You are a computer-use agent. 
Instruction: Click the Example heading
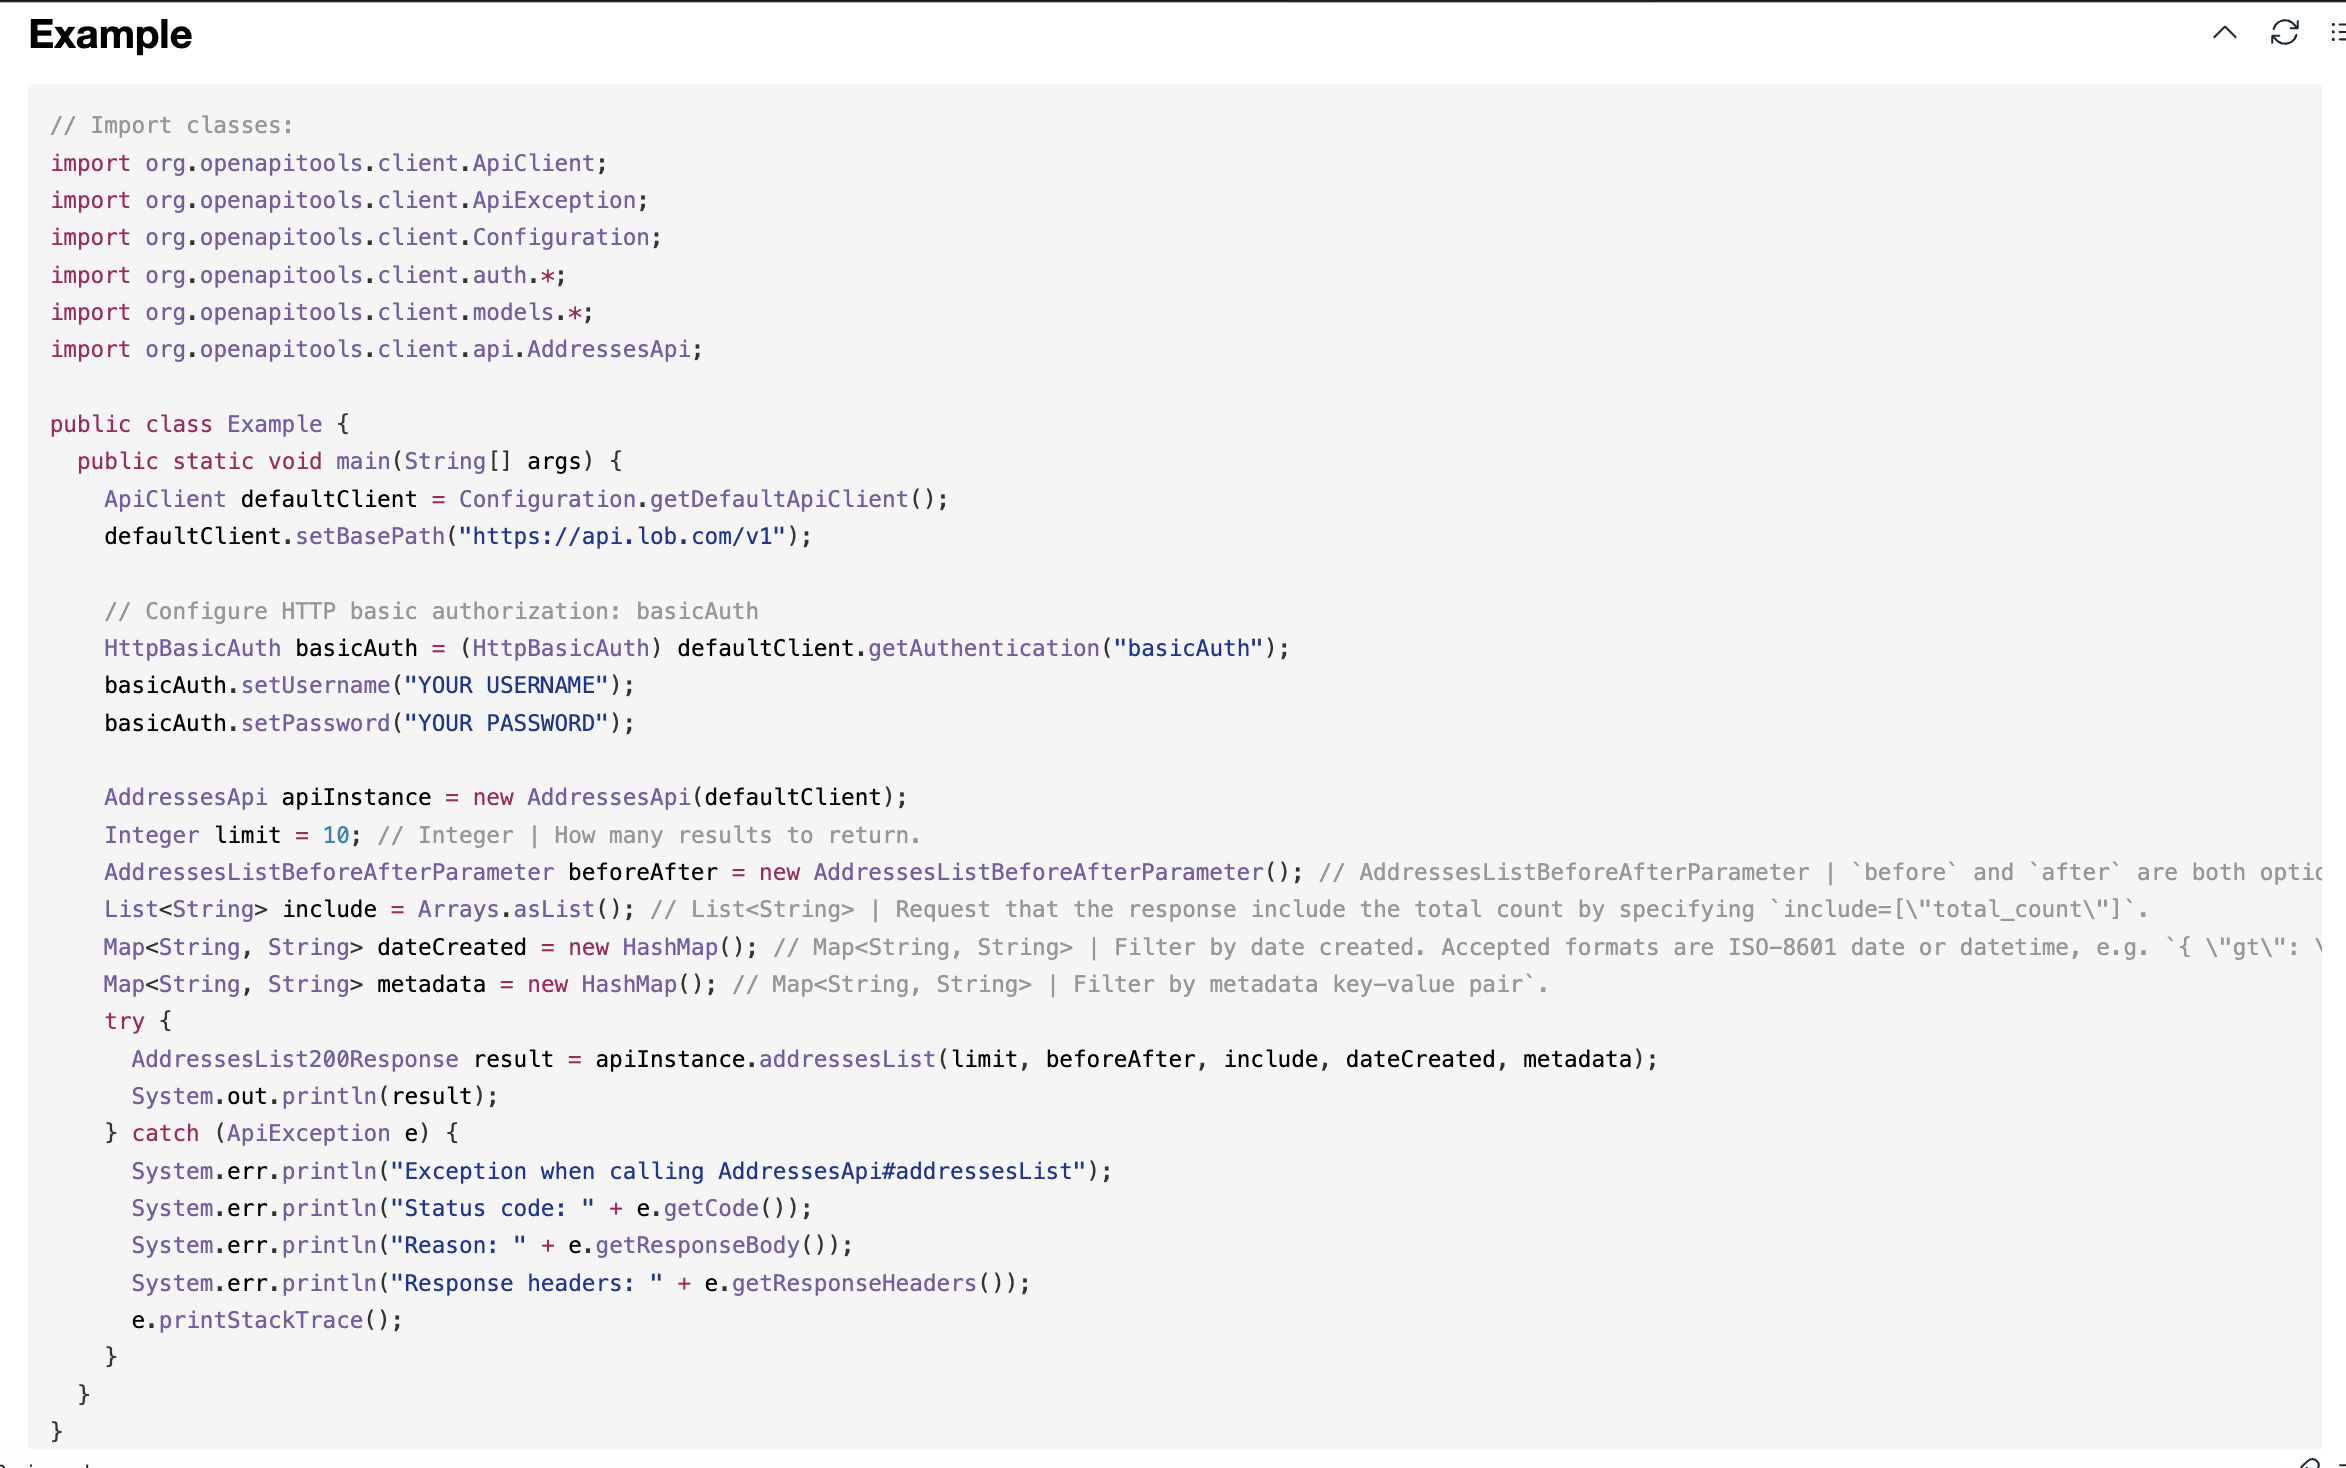(110, 35)
